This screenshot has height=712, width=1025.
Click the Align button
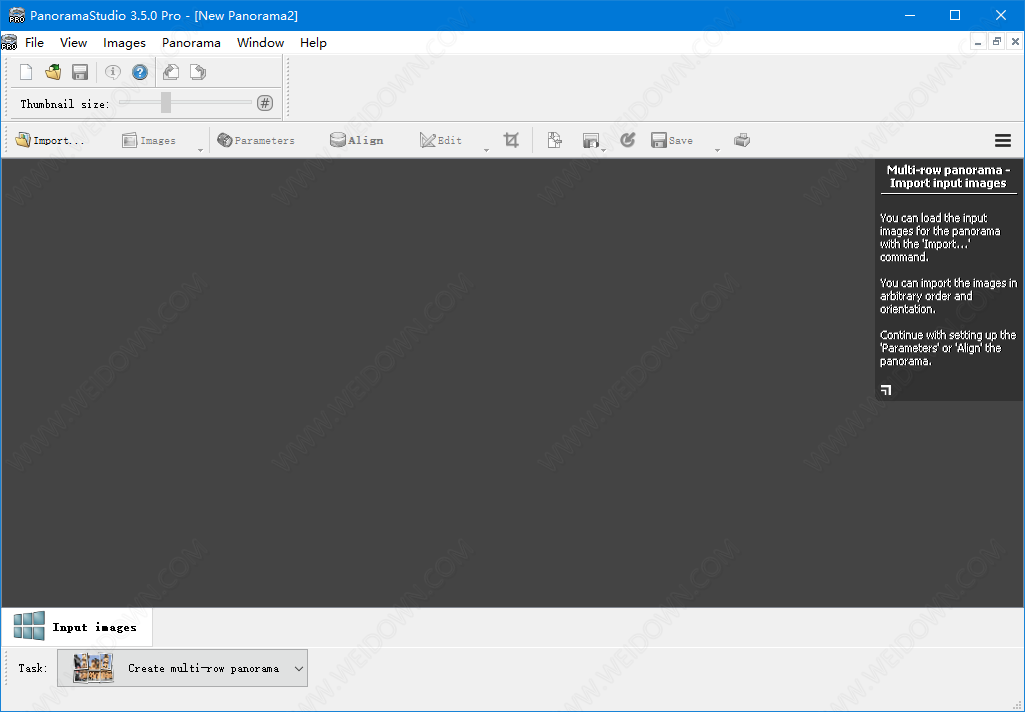click(x=357, y=140)
